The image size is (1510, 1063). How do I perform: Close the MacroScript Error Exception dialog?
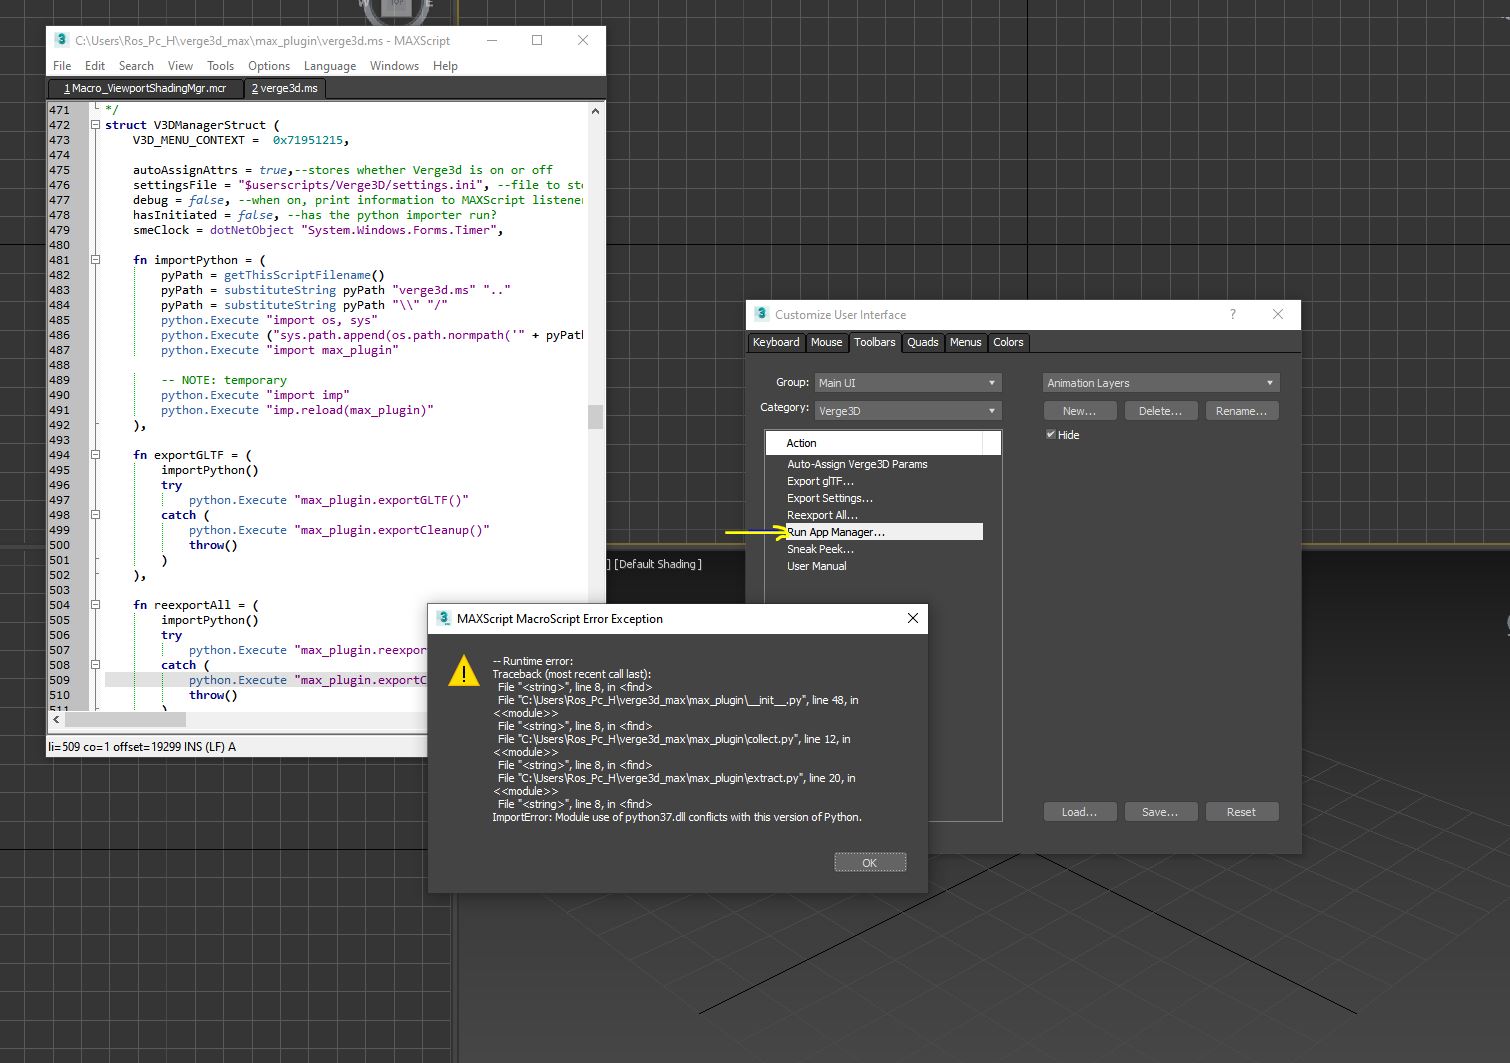point(912,618)
